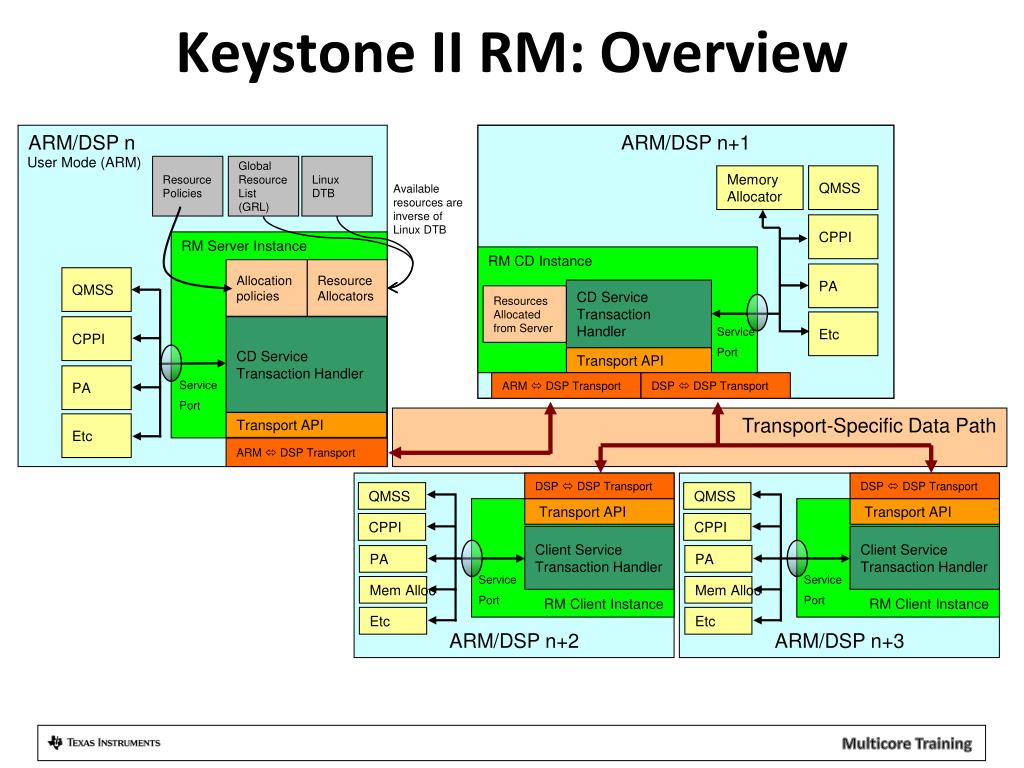Select the Etc box in ARM/DSP n+2
This screenshot has width=1024, height=768.
pos(392,621)
